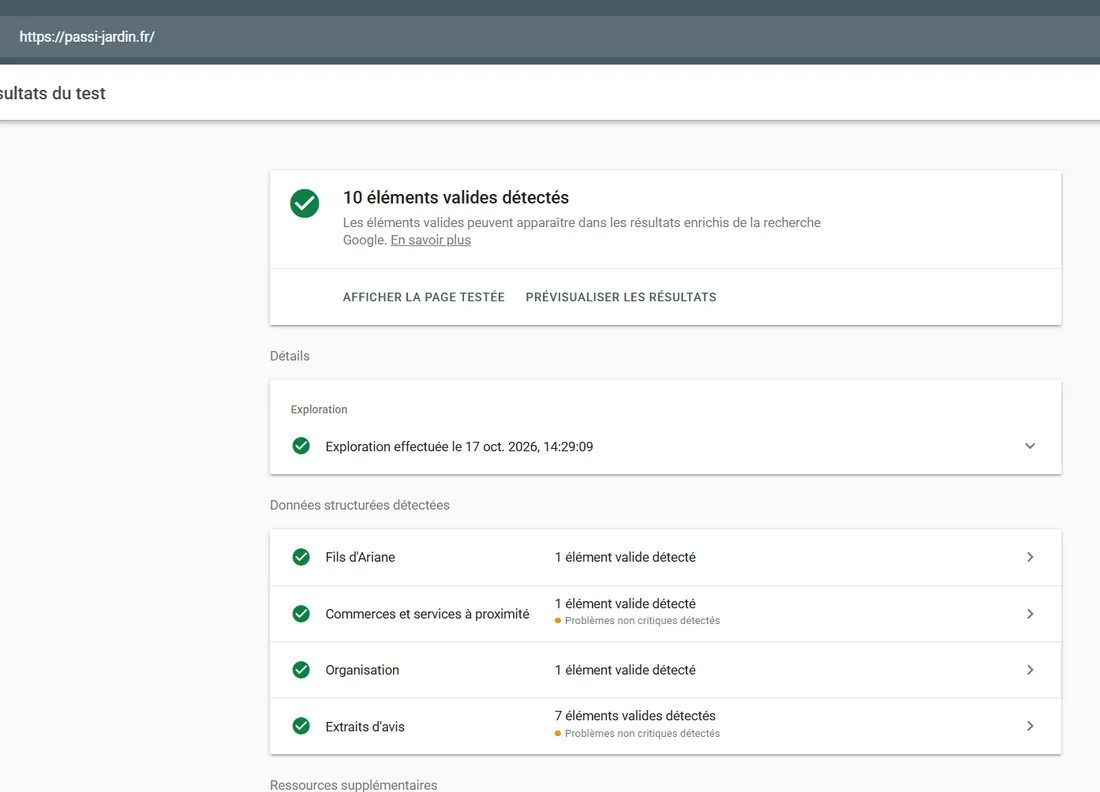
Task: Open the Organisation row arrow
Action: tap(1030, 670)
